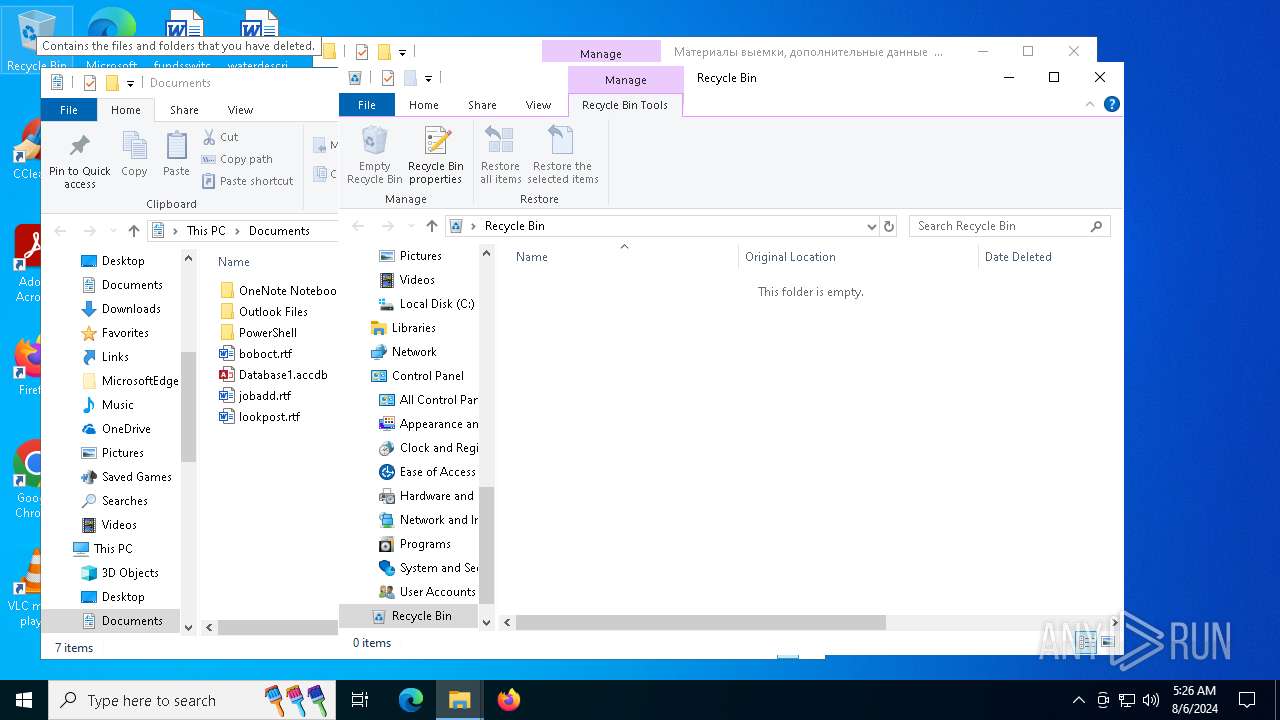Collapse the Recycle Bin ribbon
This screenshot has width=1280, height=720.
tap(1090, 104)
